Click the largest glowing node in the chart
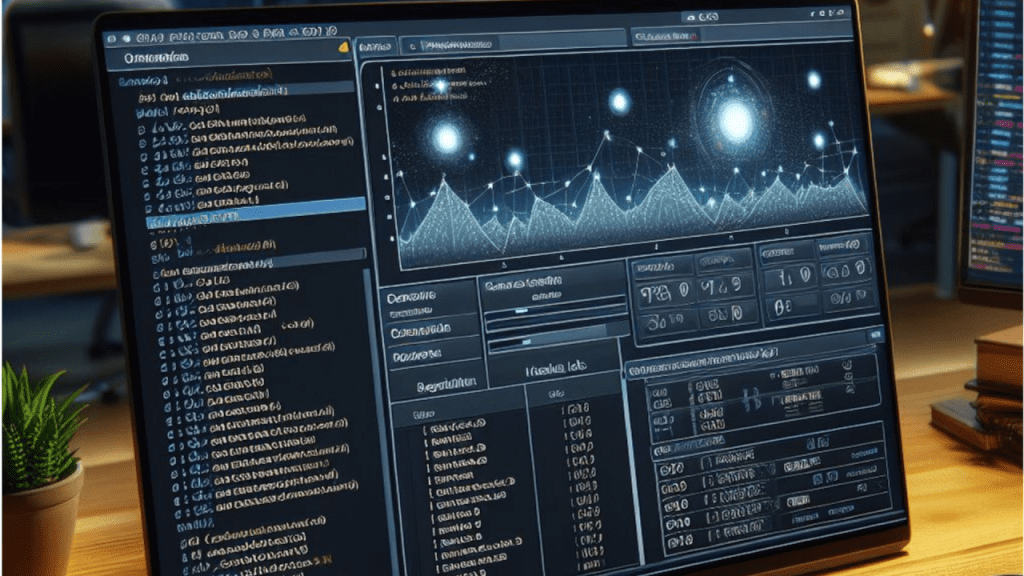Image resolution: width=1024 pixels, height=576 pixels. (736, 120)
